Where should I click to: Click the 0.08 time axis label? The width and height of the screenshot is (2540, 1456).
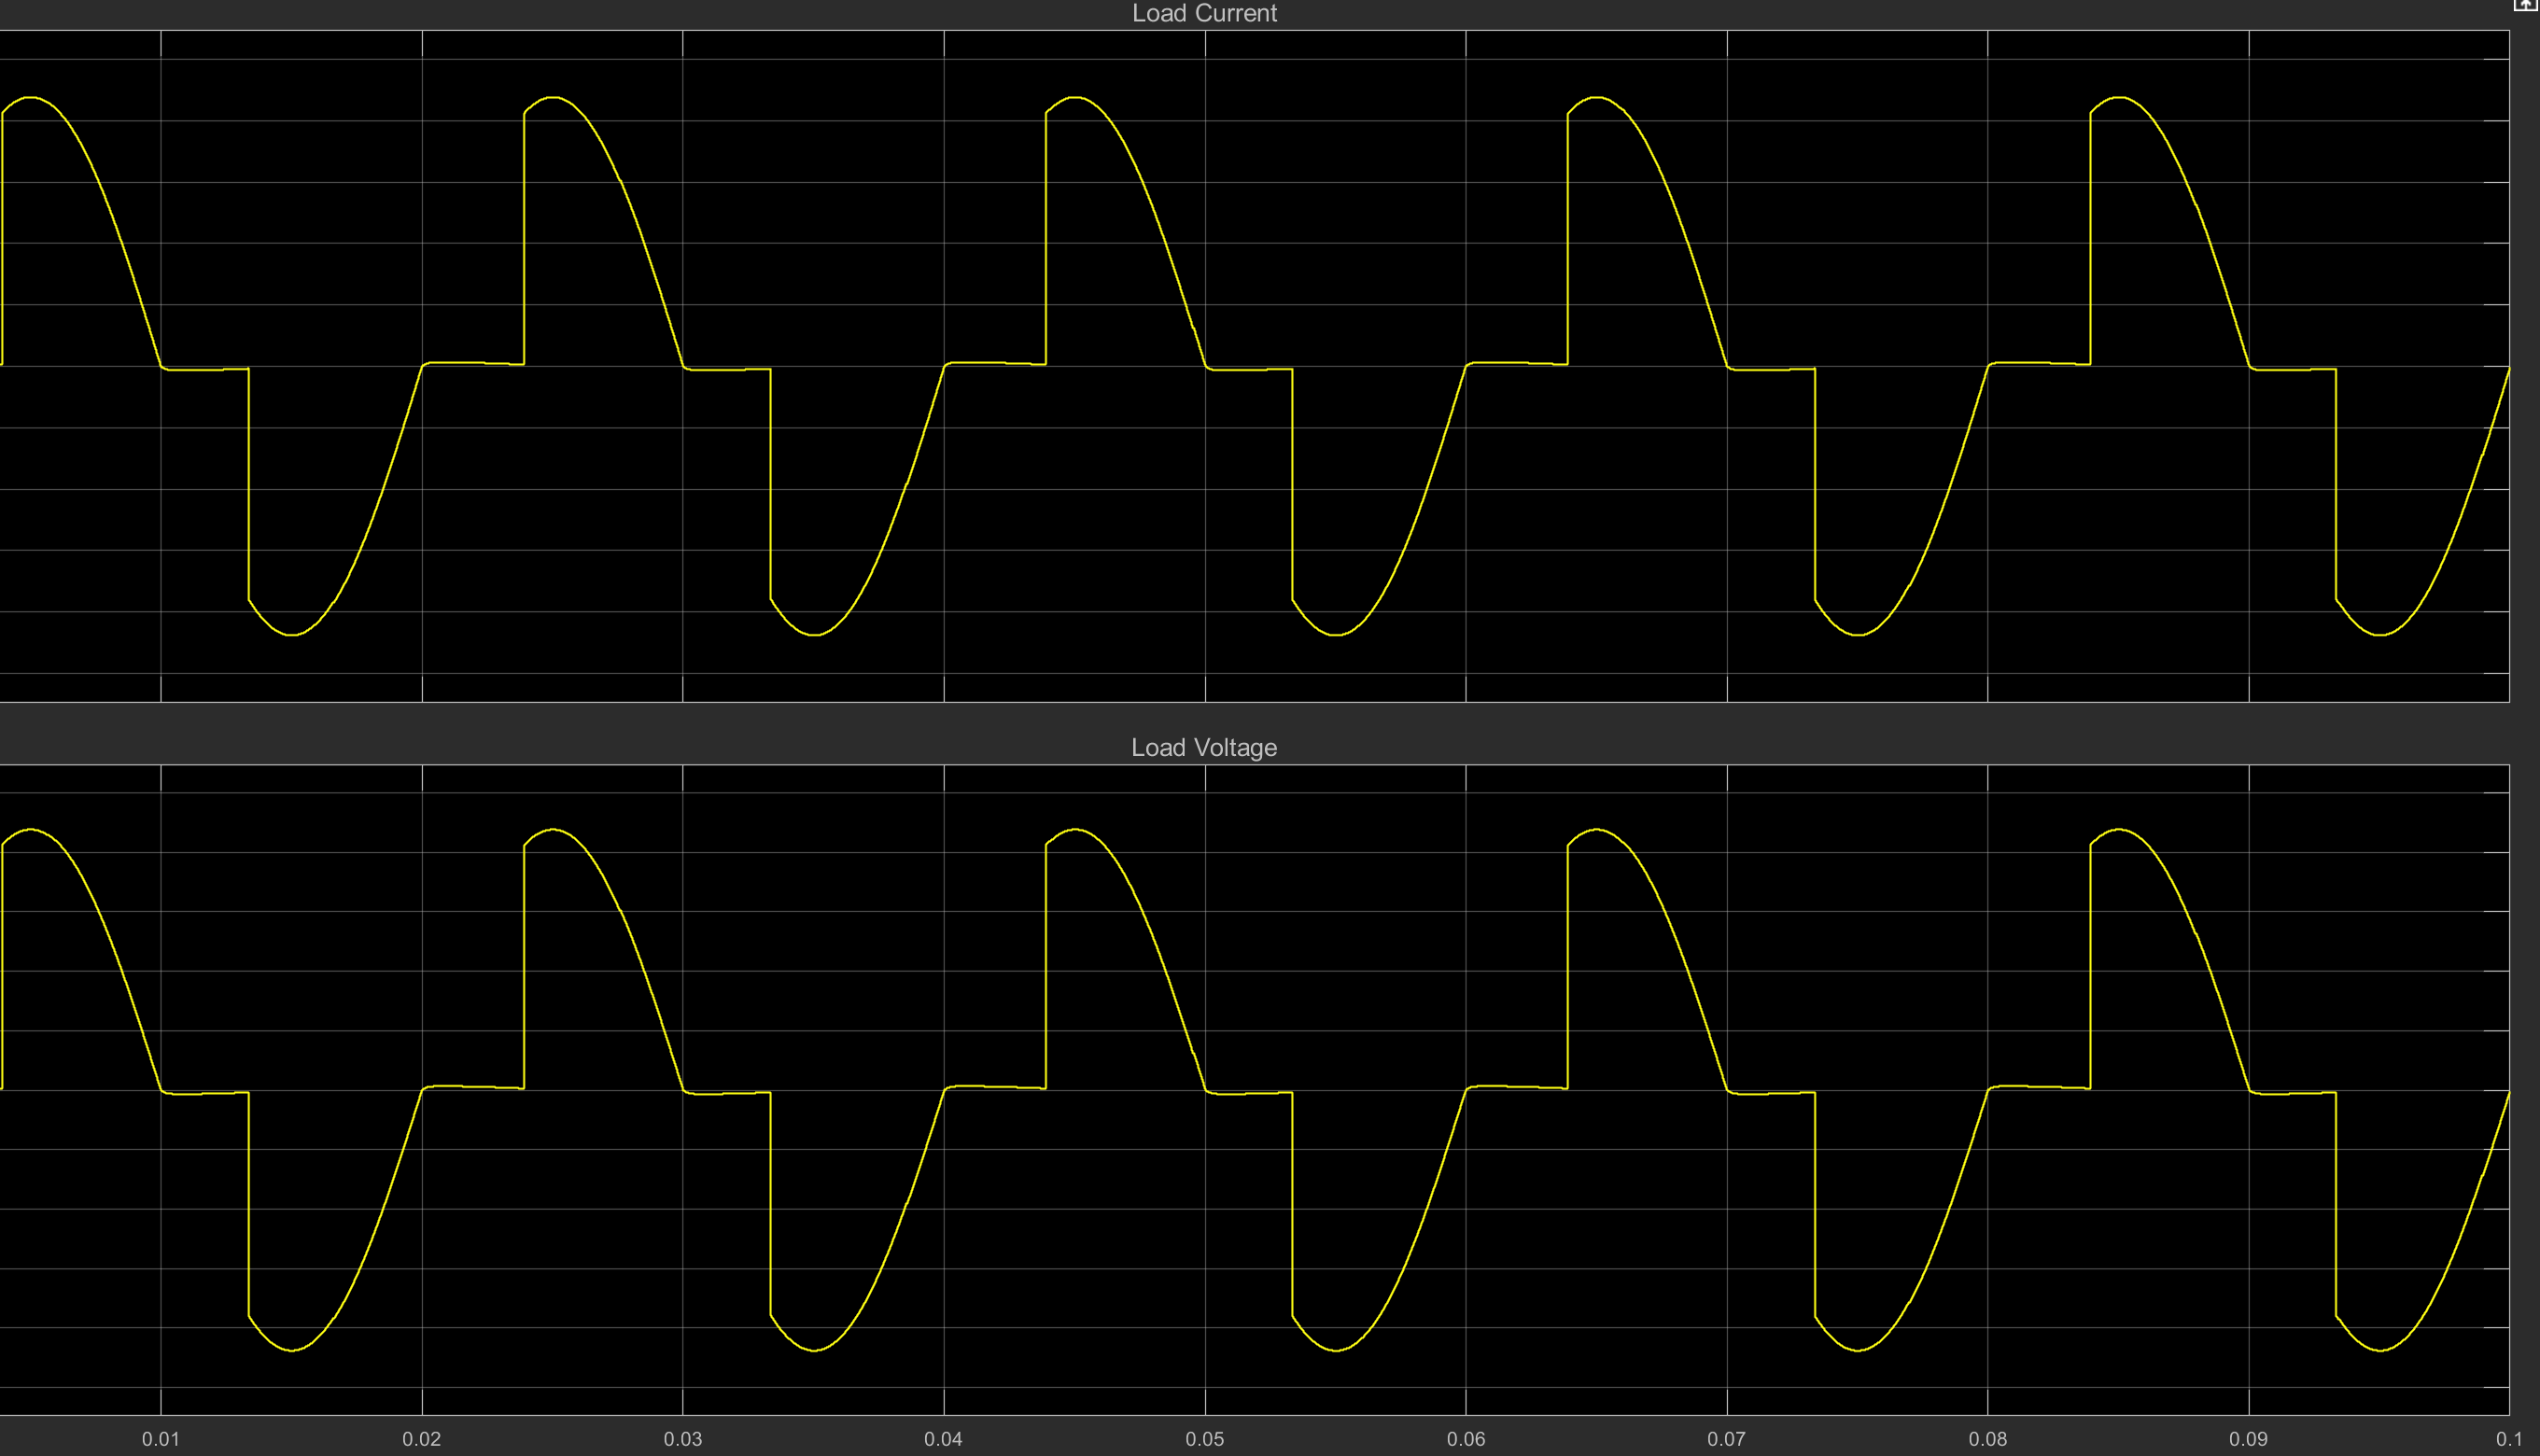tap(1988, 1439)
